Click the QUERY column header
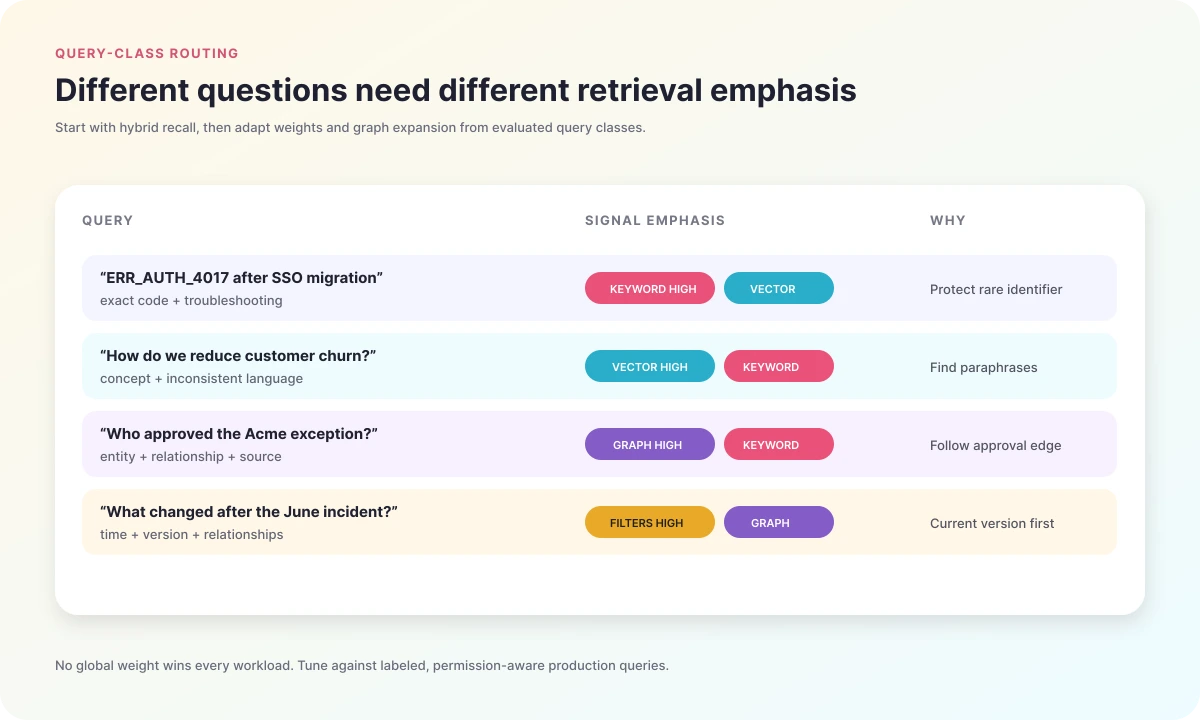1200x720 pixels. pos(107,220)
